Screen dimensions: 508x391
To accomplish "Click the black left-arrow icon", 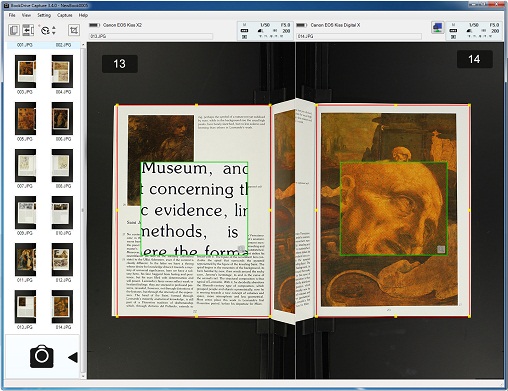I will coord(73,357).
